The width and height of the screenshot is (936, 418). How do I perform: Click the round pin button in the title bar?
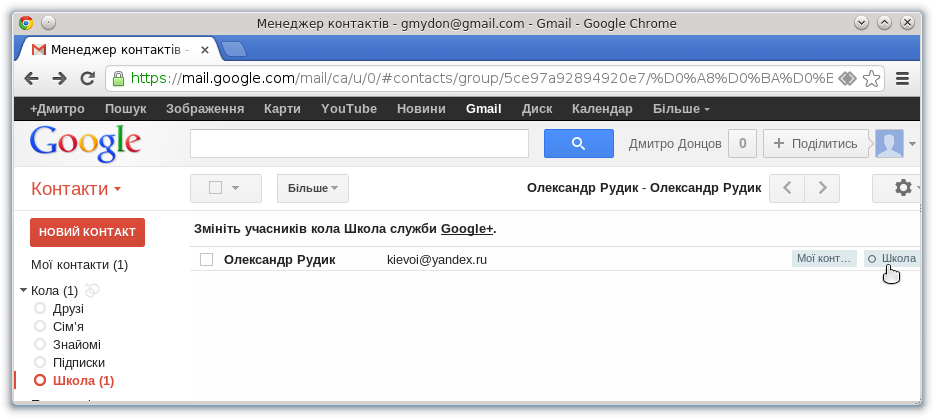48,23
